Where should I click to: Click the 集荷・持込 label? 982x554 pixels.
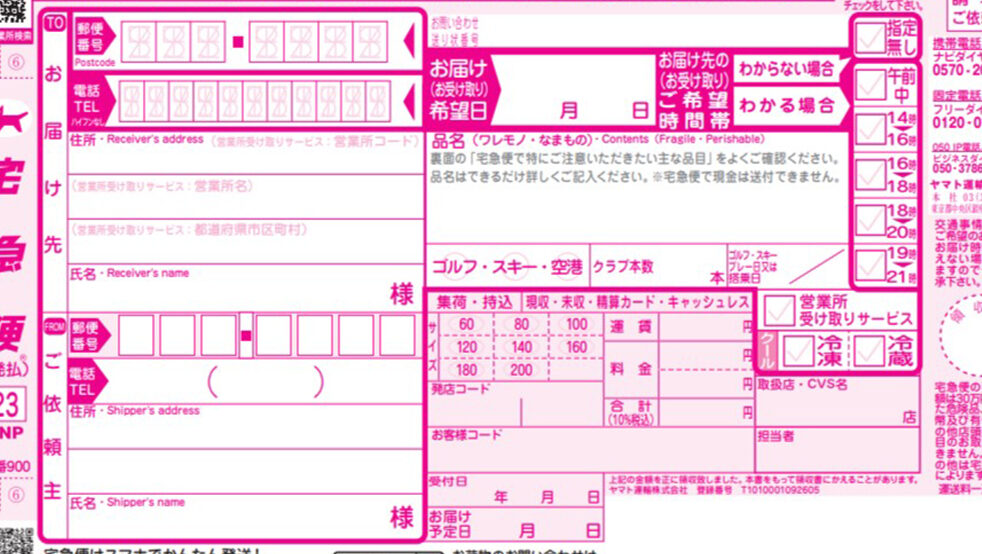(474, 303)
